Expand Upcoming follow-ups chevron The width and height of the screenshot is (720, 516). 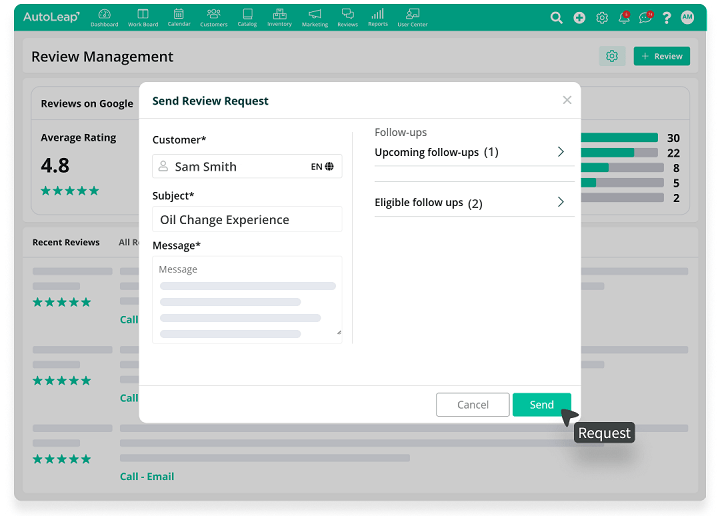[x=560, y=152]
